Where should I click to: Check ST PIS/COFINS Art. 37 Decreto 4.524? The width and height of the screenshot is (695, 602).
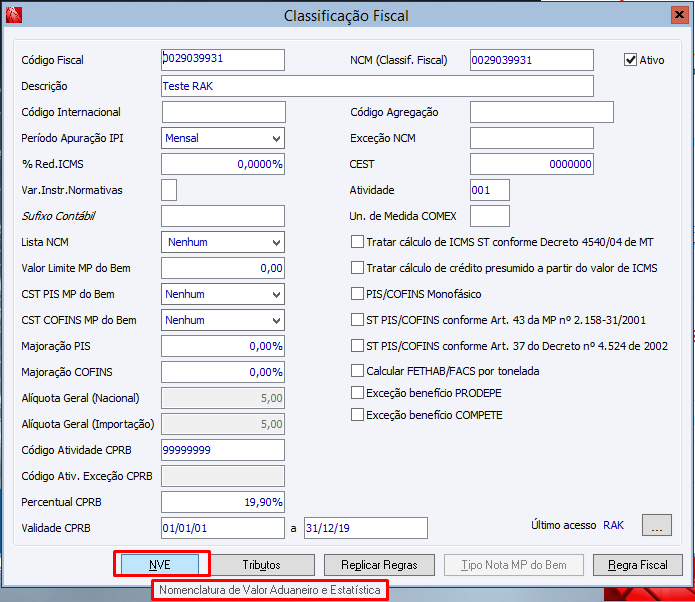click(357, 345)
